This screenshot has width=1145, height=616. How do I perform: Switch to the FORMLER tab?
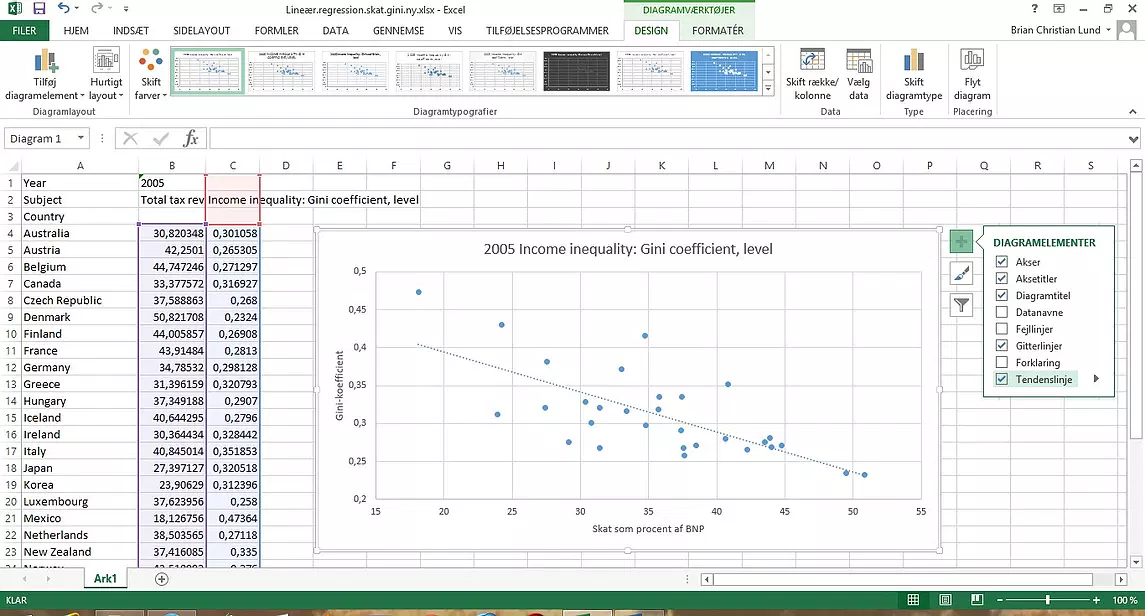tap(276, 31)
